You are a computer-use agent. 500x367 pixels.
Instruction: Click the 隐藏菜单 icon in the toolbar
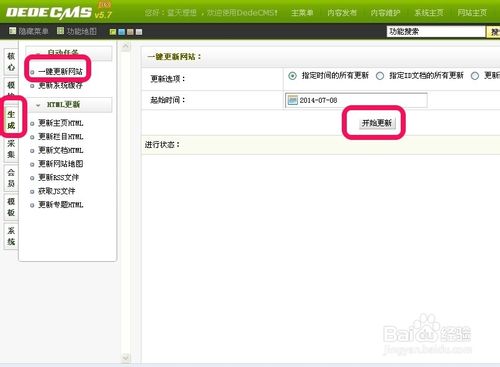[x=12, y=31]
